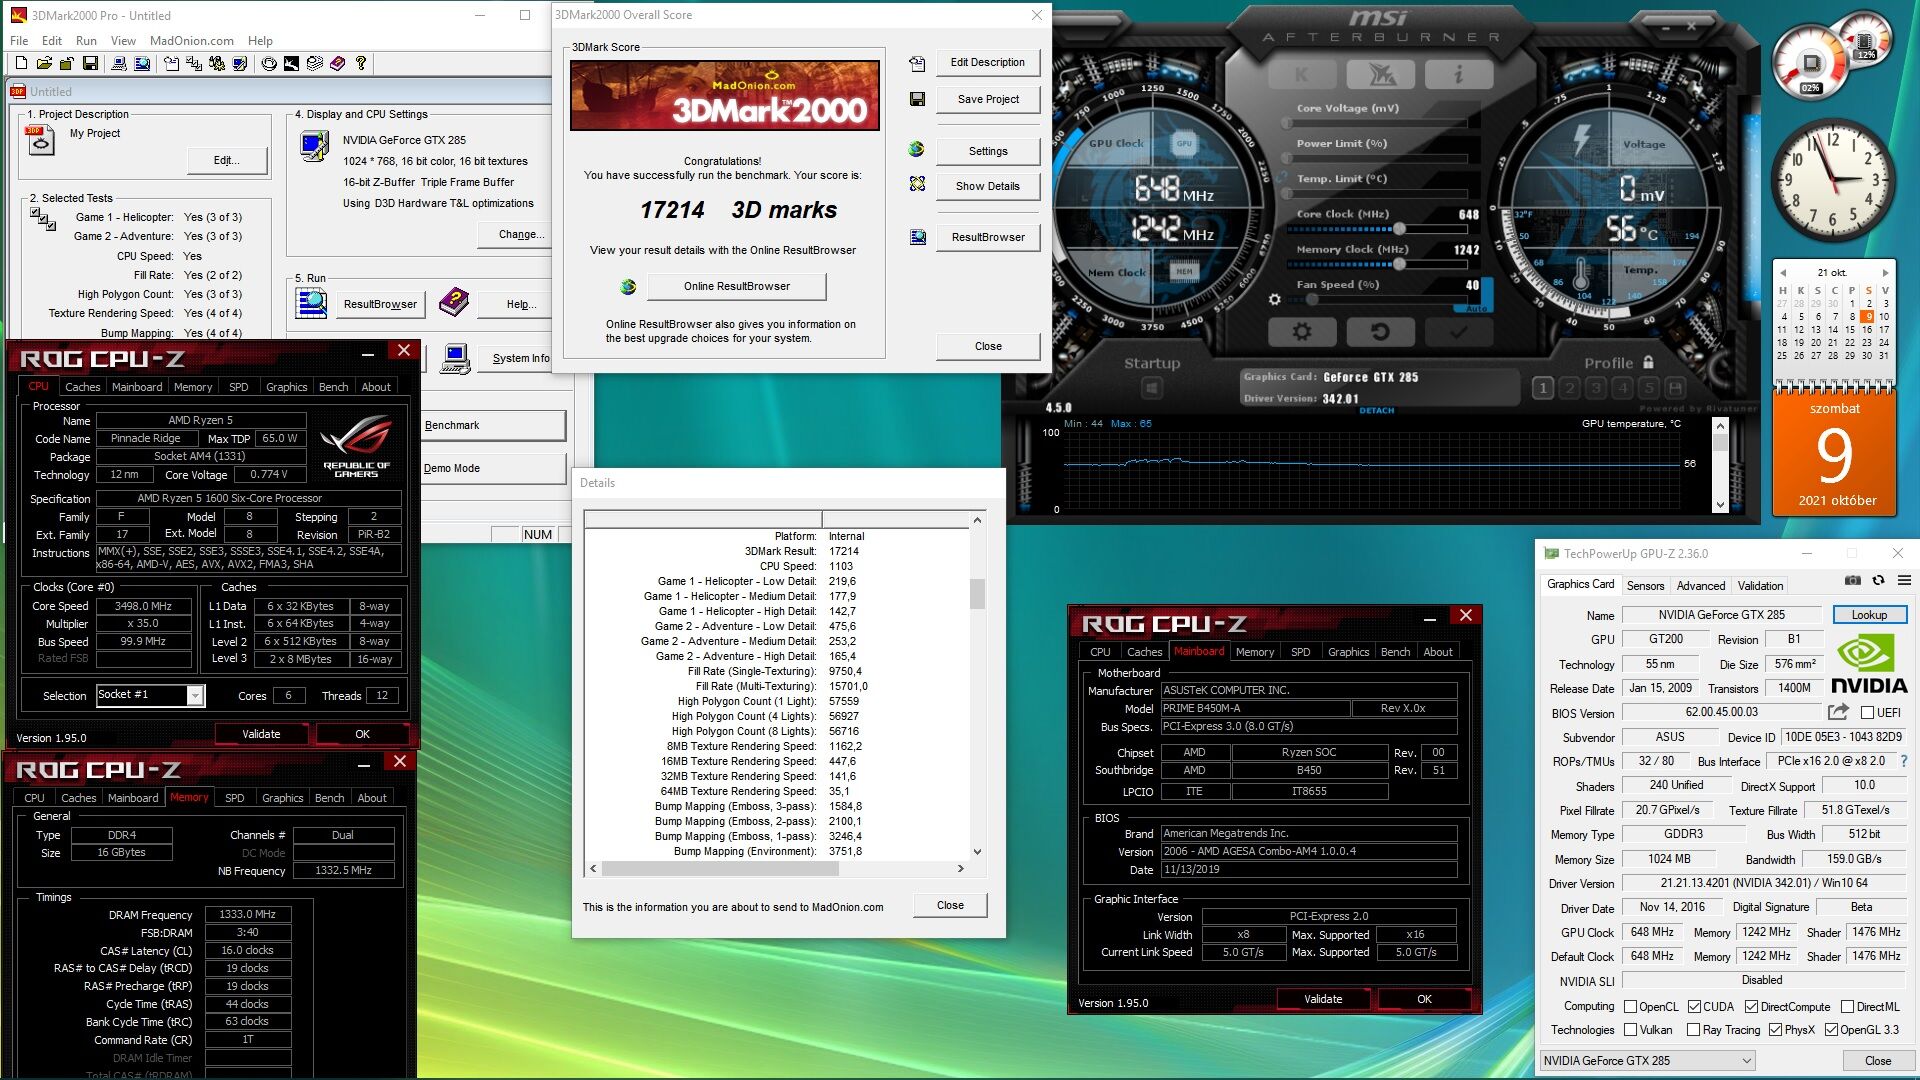Screen dimensions: 1920x1080
Task: Click the calendar previous-month arrow
Action: tap(1782, 272)
